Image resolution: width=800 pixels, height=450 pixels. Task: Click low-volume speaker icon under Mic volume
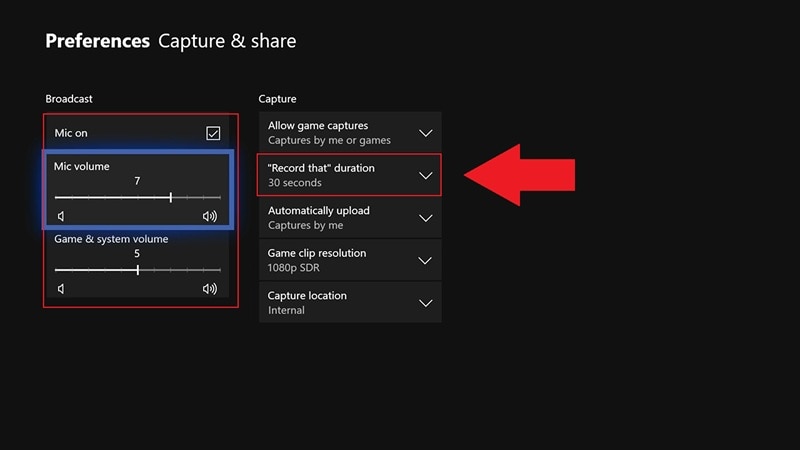(x=61, y=216)
